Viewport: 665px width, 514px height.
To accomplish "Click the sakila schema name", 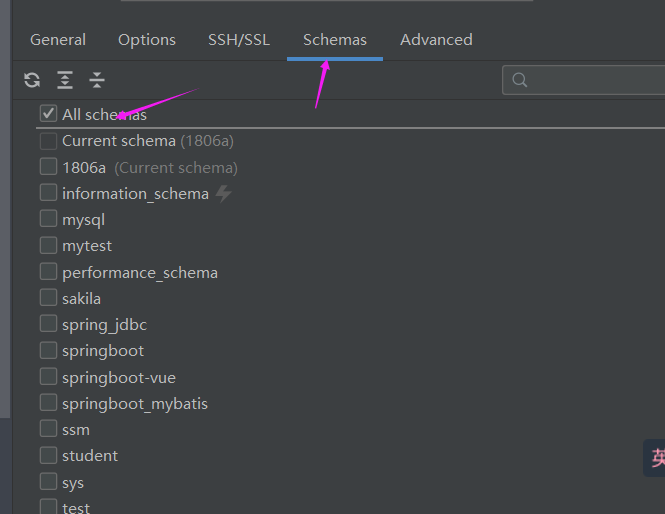I will 81,299.
